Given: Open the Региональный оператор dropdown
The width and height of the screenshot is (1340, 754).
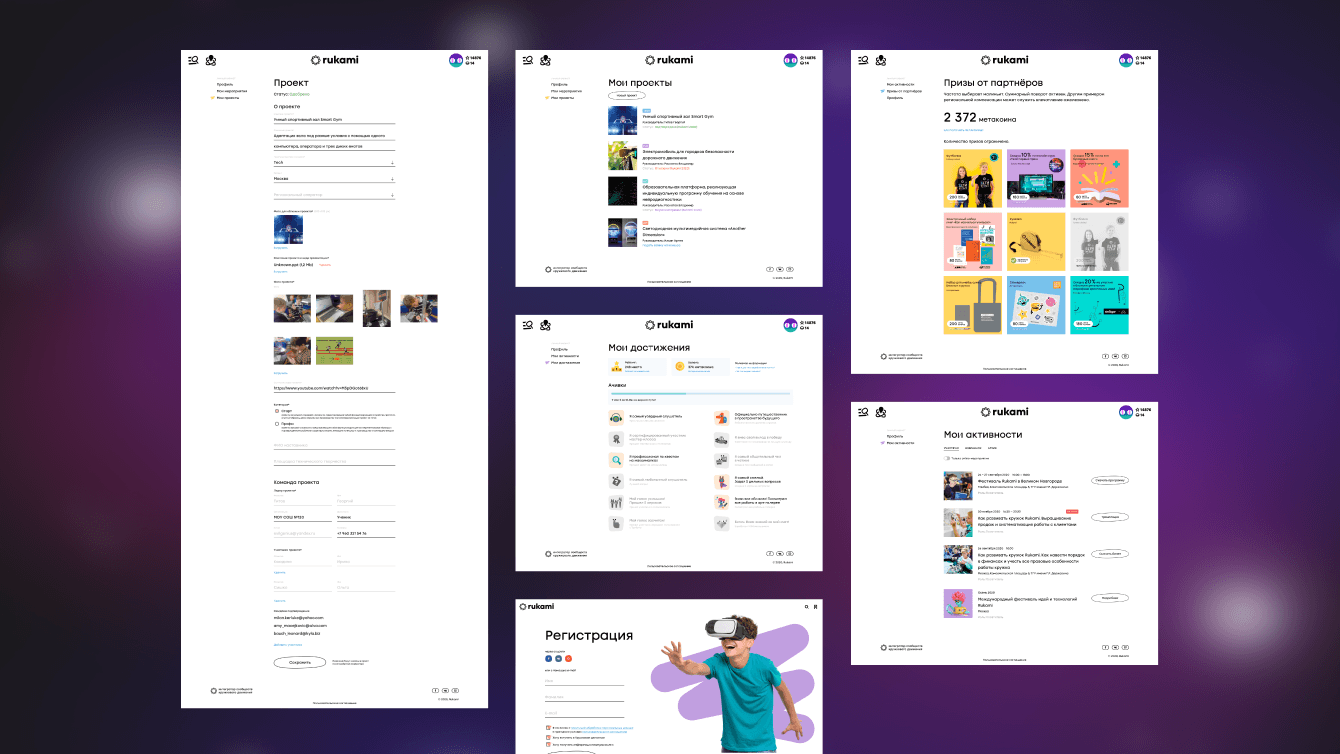Looking at the screenshot, I should point(334,196).
